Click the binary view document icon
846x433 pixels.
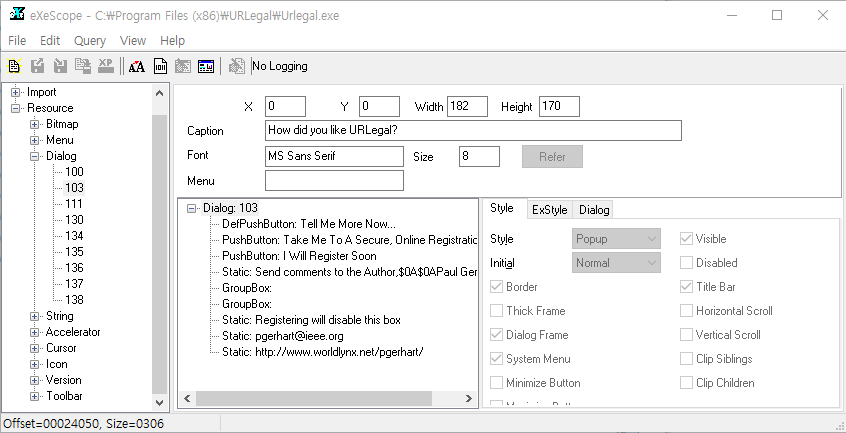point(160,66)
